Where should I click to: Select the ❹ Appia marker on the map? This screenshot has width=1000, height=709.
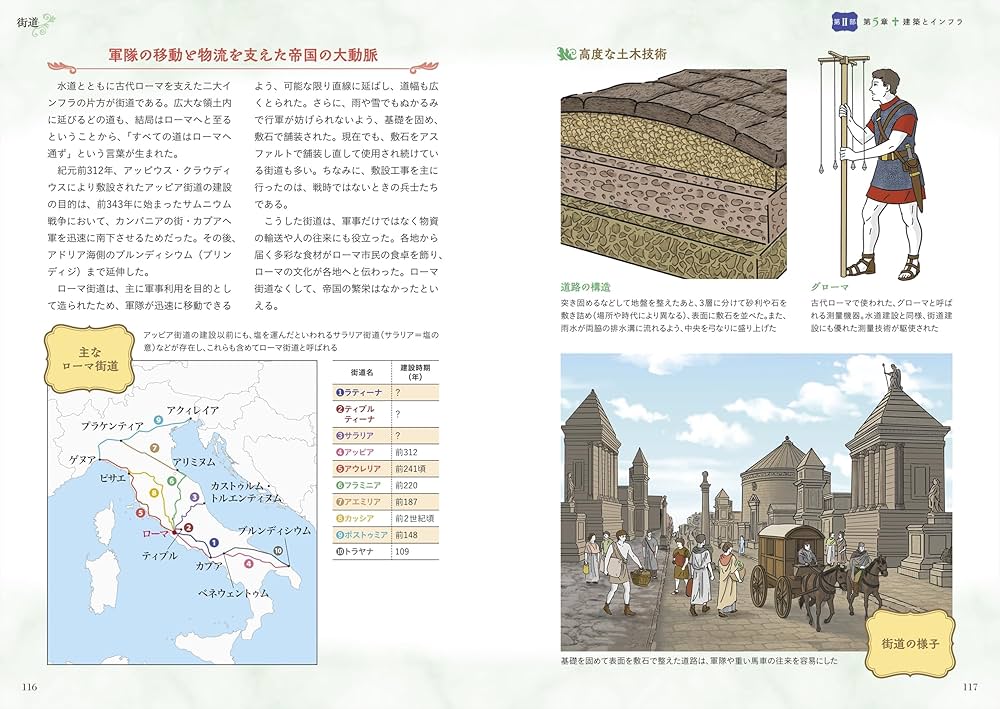tap(247, 562)
